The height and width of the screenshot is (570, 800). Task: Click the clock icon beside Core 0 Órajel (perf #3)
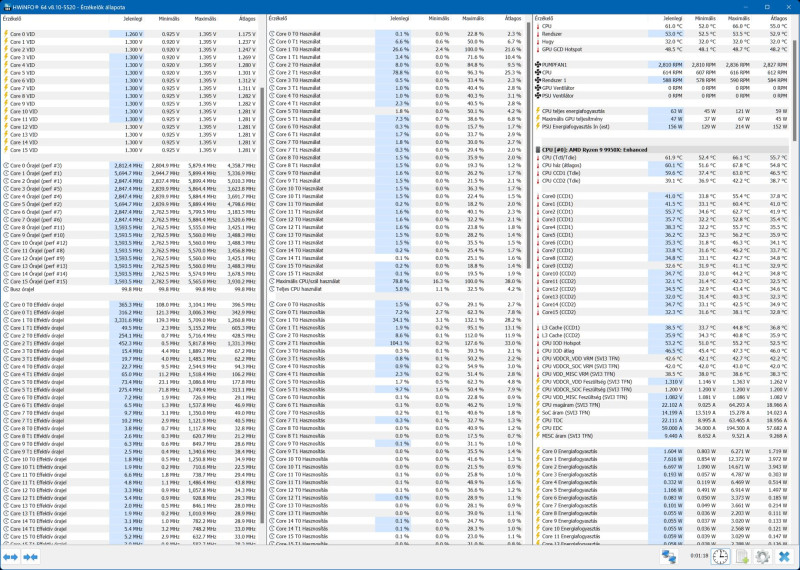point(6,165)
